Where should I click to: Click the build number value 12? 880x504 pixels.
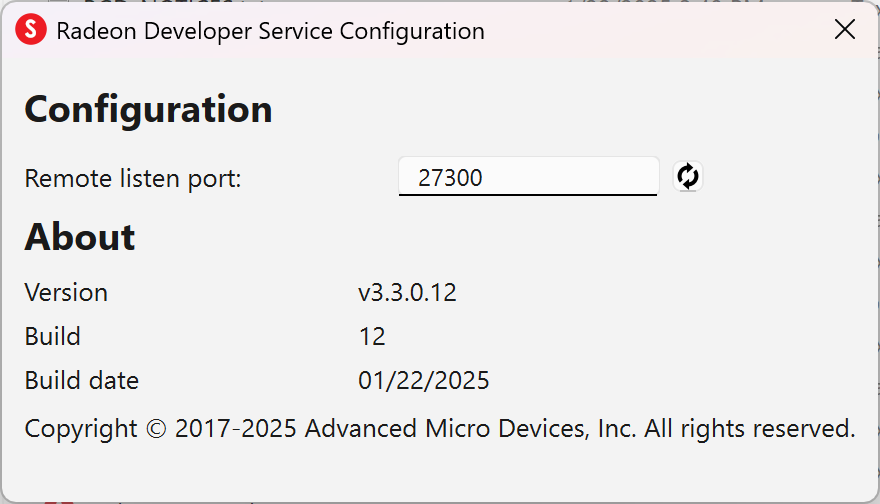pos(372,337)
